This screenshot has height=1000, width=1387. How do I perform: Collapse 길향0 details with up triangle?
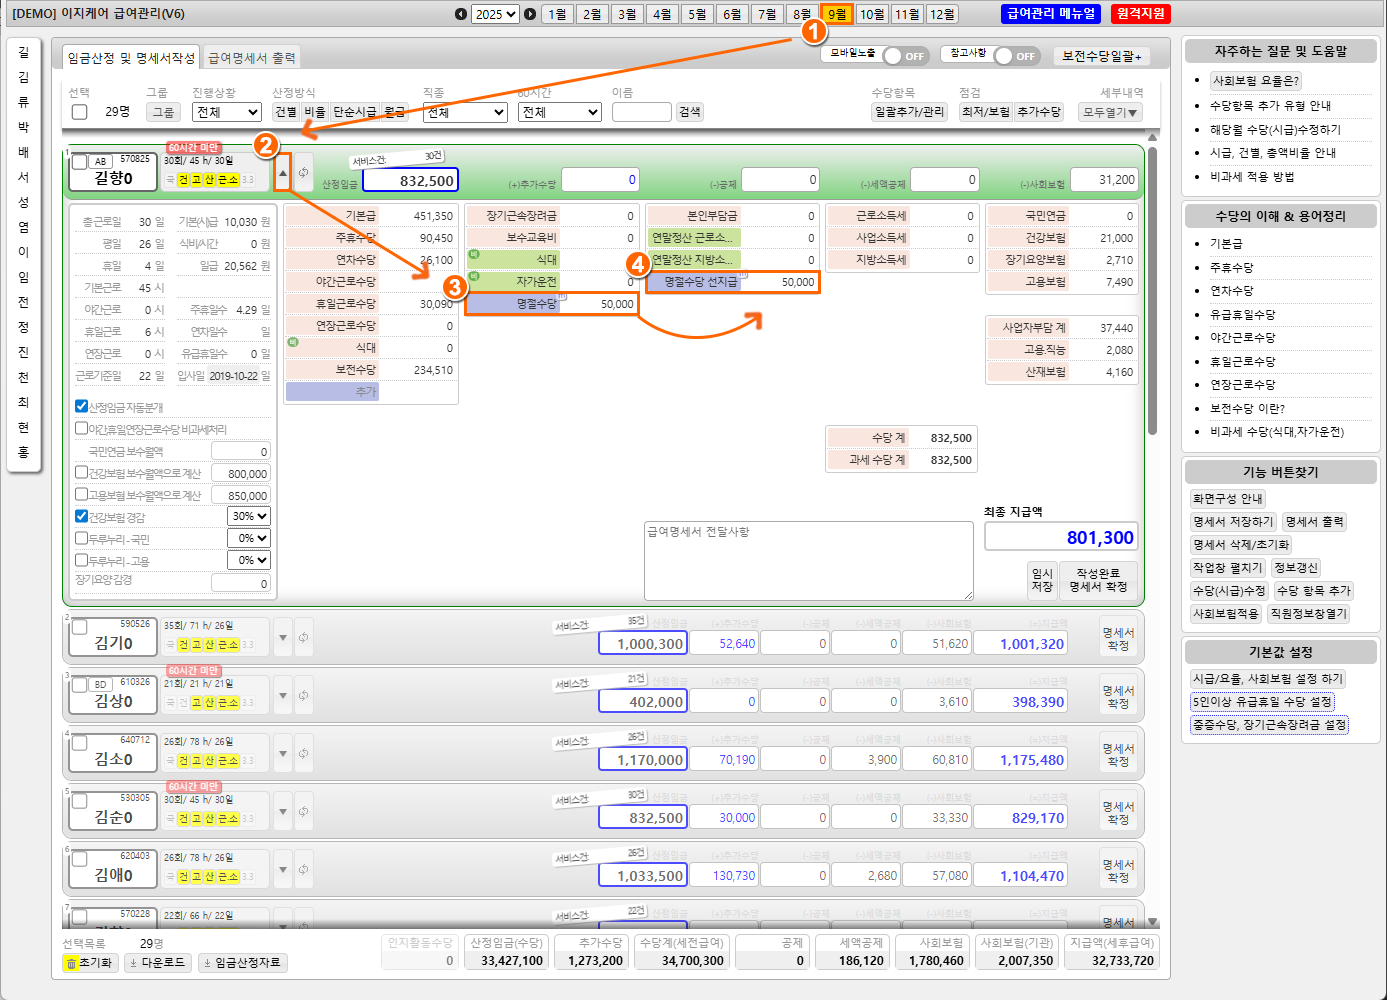[x=283, y=173]
